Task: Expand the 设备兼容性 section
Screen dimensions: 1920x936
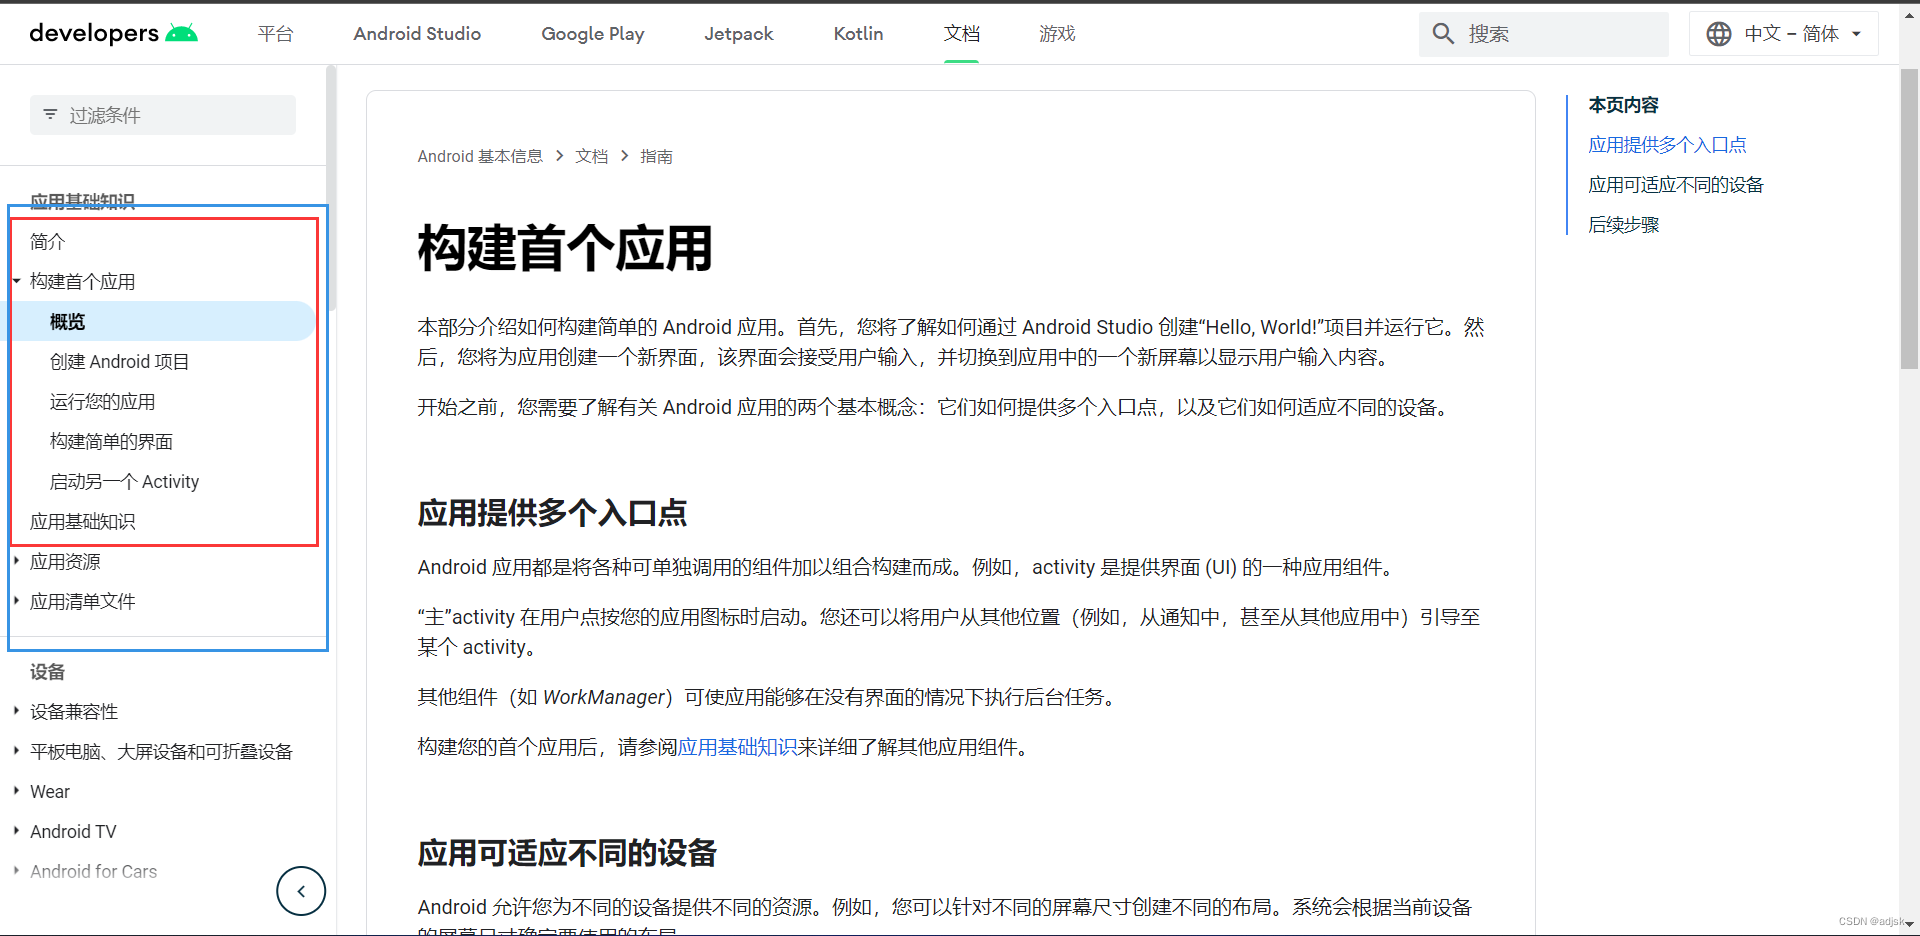Action: [17, 711]
